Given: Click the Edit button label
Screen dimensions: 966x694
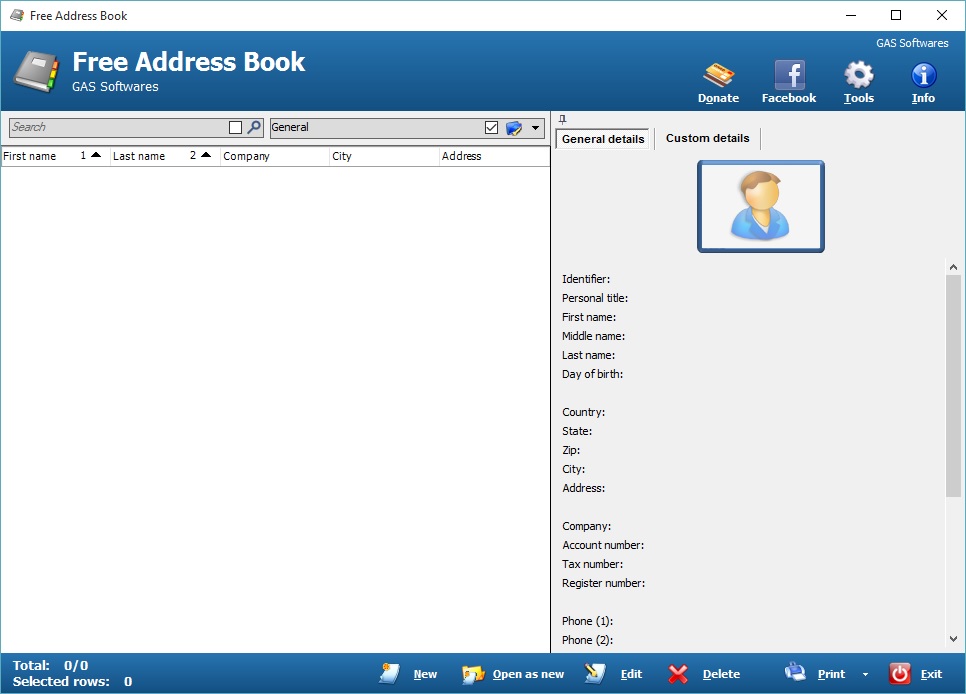Looking at the screenshot, I should (631, 674).
